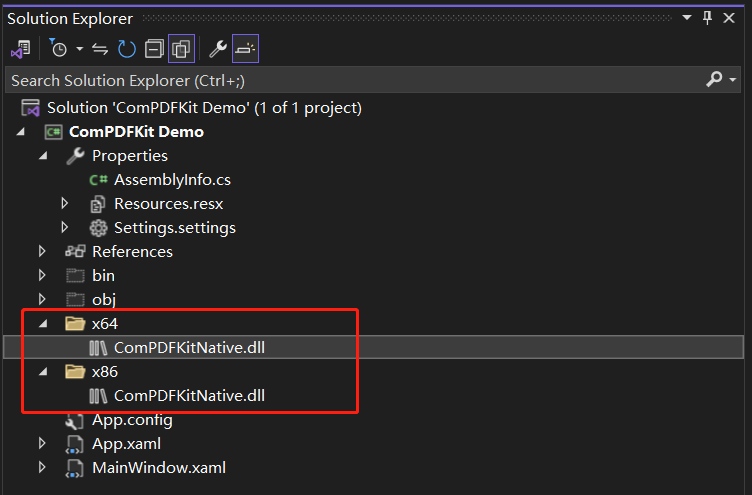Click the App.config wrench file icon
Viewport: 752px width, 495px height.
75,421
